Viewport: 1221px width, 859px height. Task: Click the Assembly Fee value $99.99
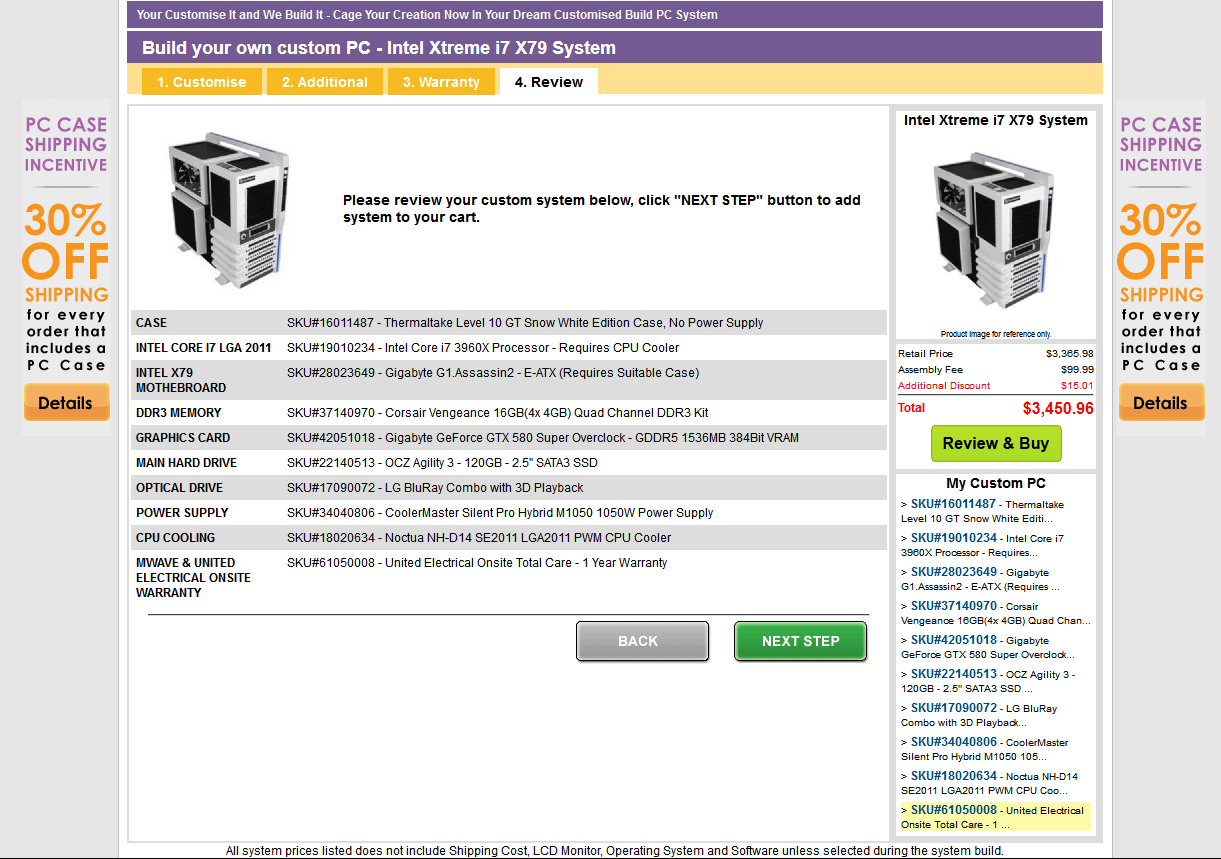pyautogui.click(x=1077, y=370)
